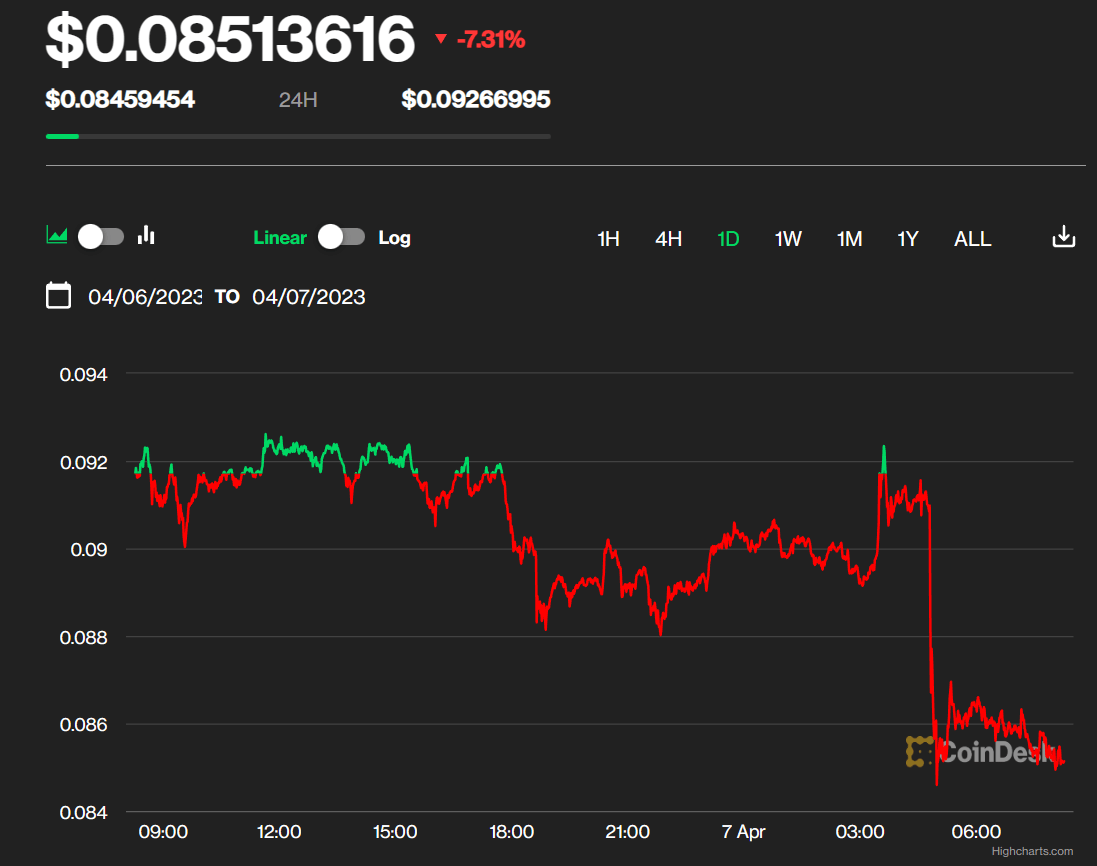Switch to the 1H time range
1097x866 pixels.
(608, 239)
